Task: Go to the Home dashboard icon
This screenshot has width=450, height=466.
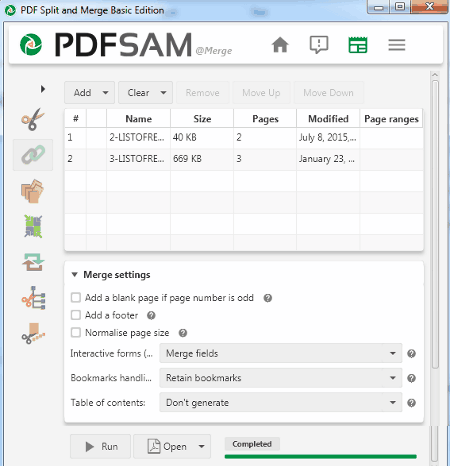Action: pyautogui.click(x=280, y=45)
